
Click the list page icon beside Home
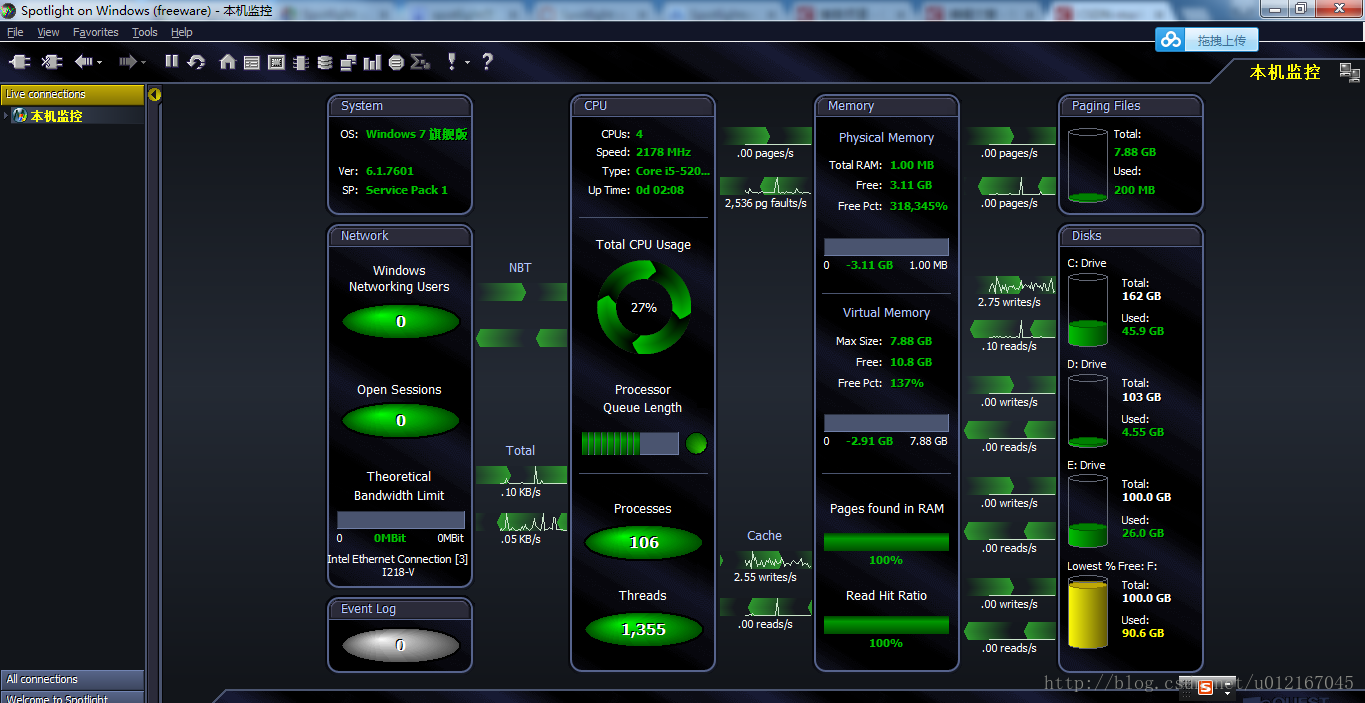(x=252, y=62)
